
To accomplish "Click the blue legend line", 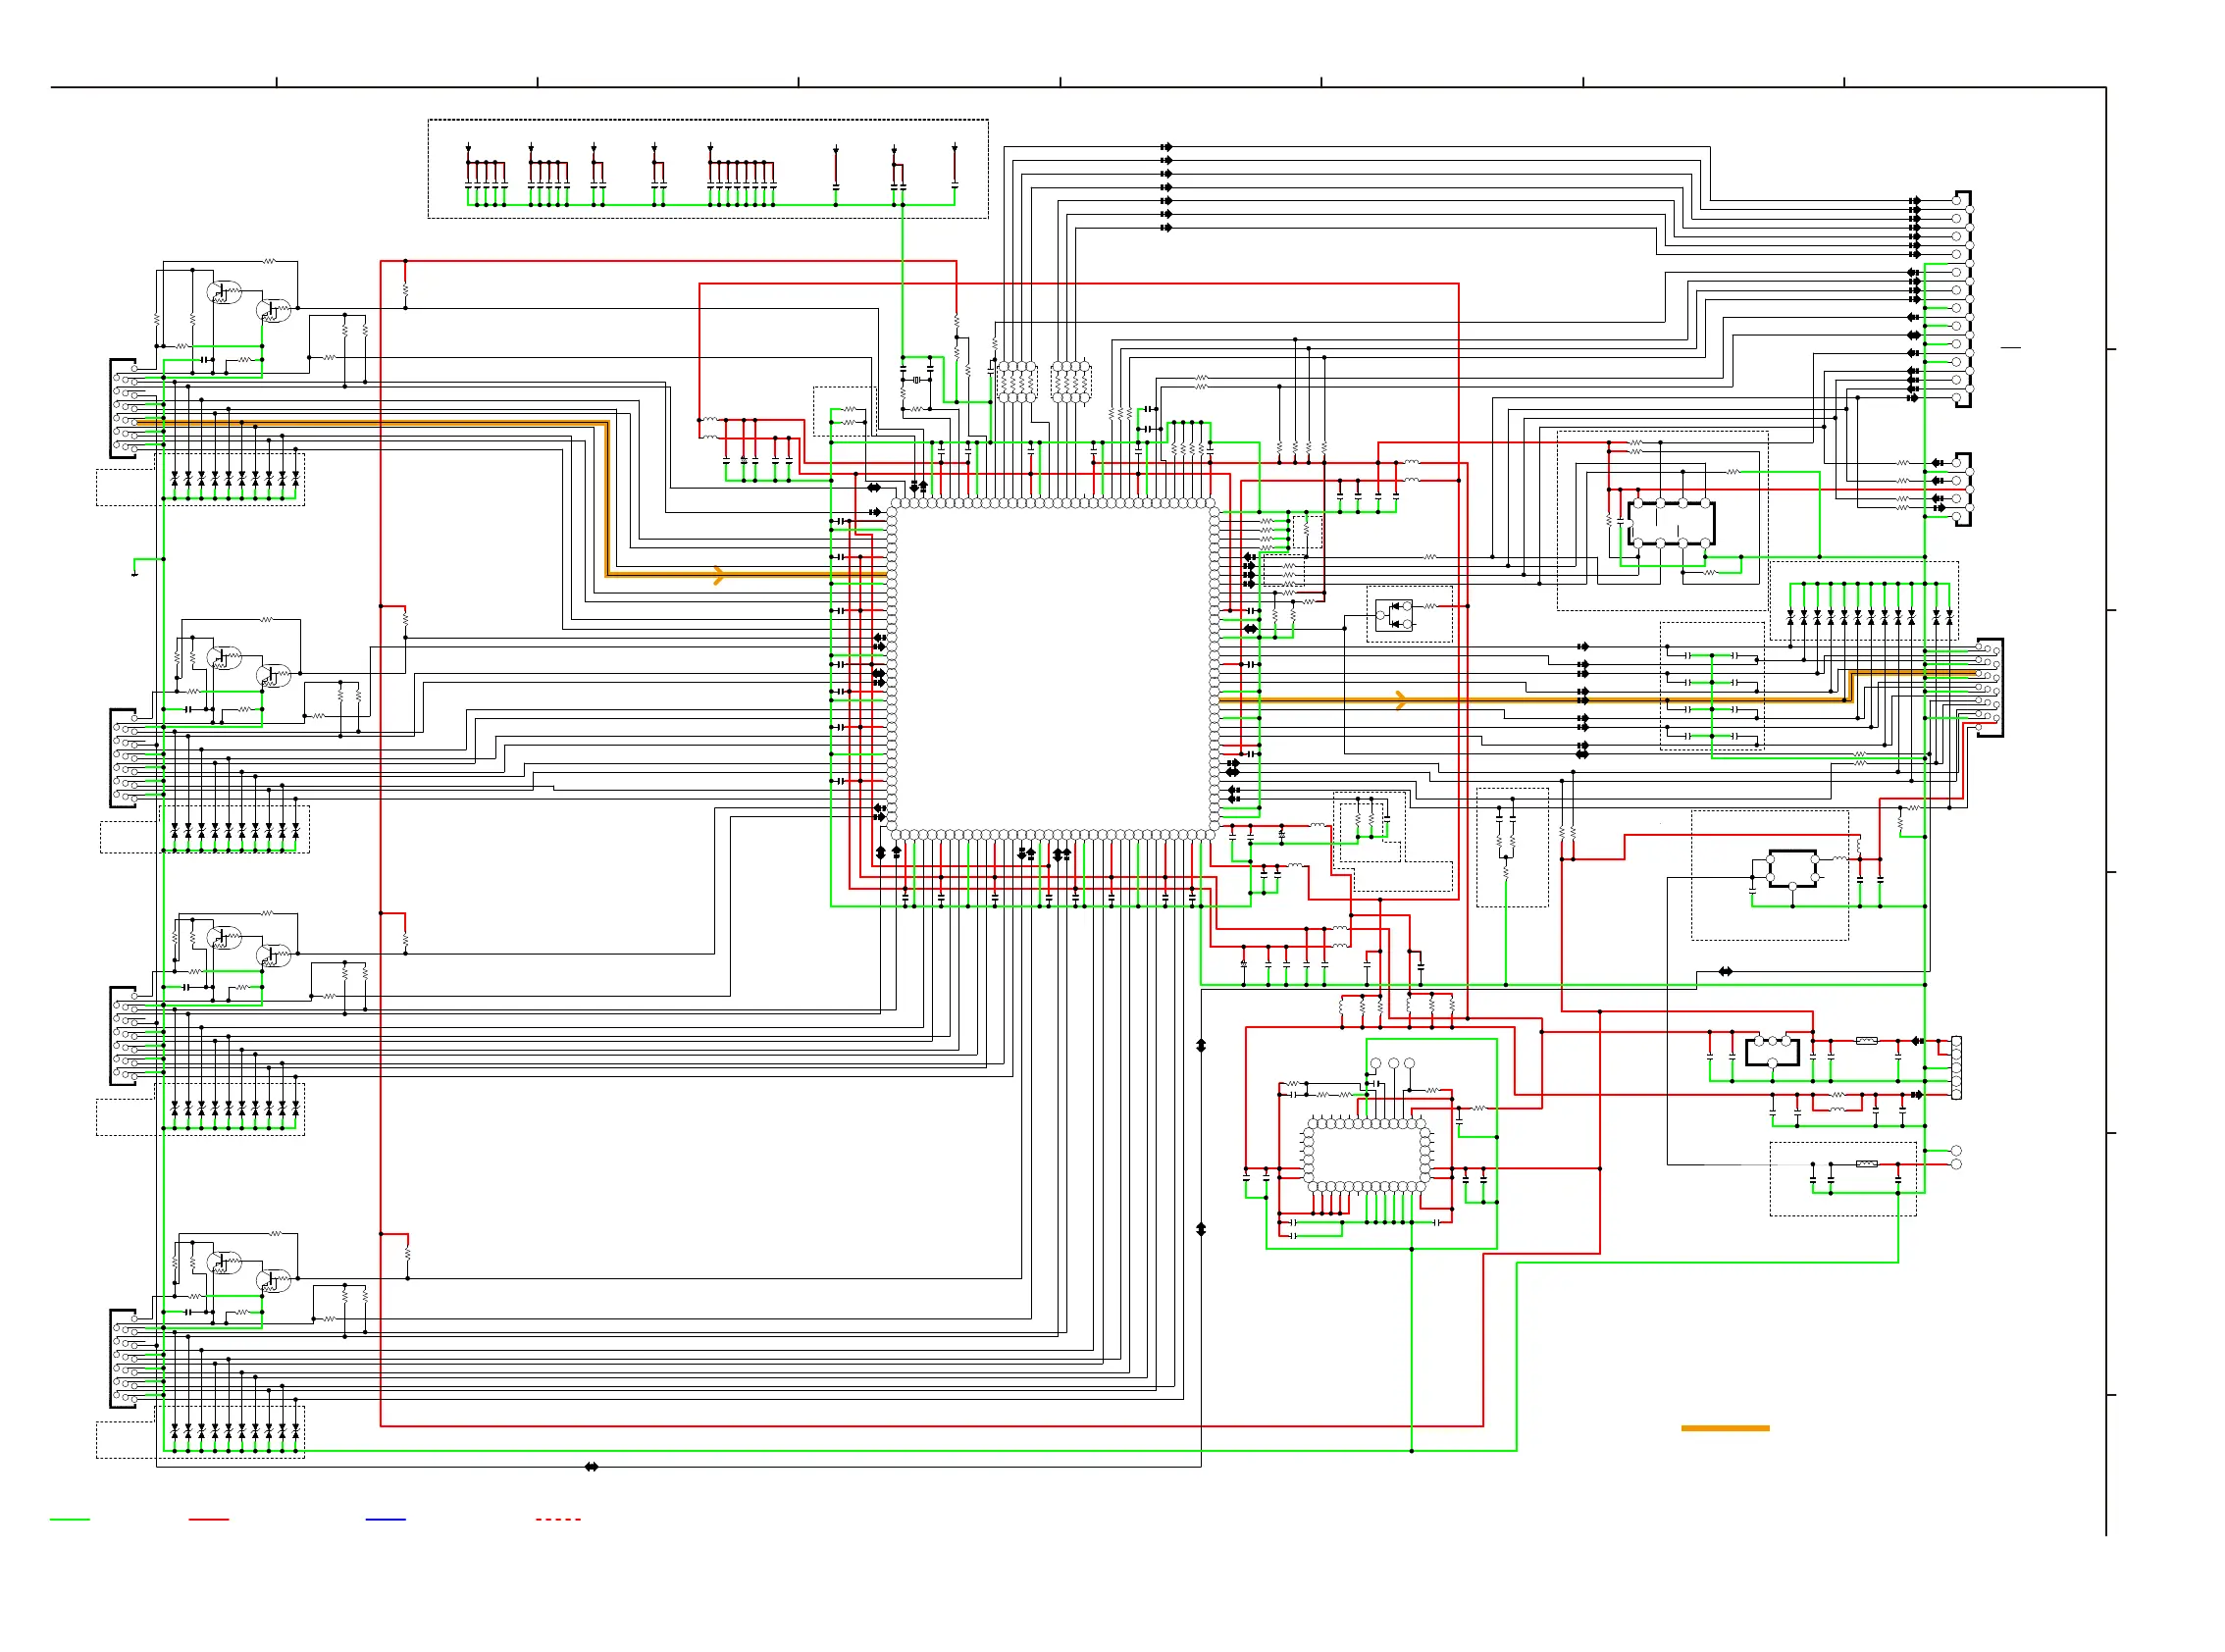I will [386, 1519].
